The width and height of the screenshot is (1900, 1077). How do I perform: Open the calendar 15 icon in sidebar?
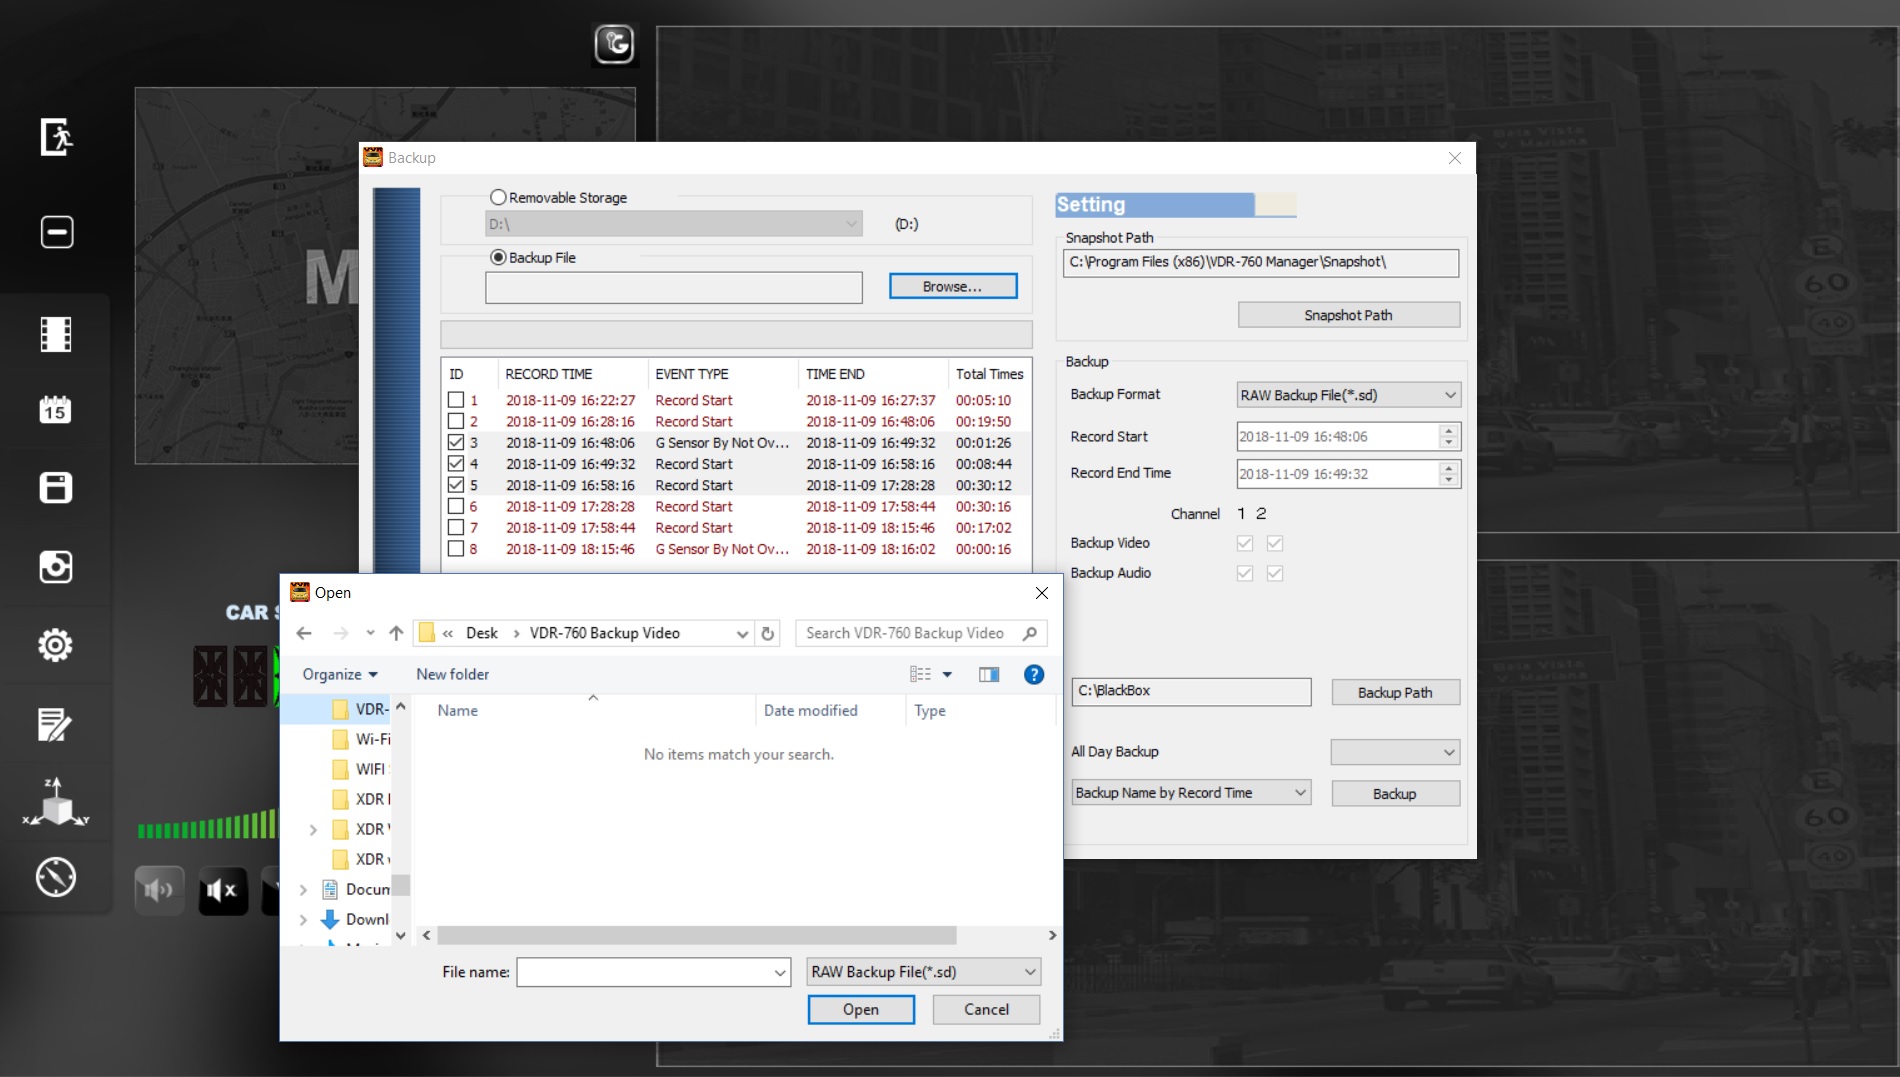pyautogui.click(x=56, y=409)
